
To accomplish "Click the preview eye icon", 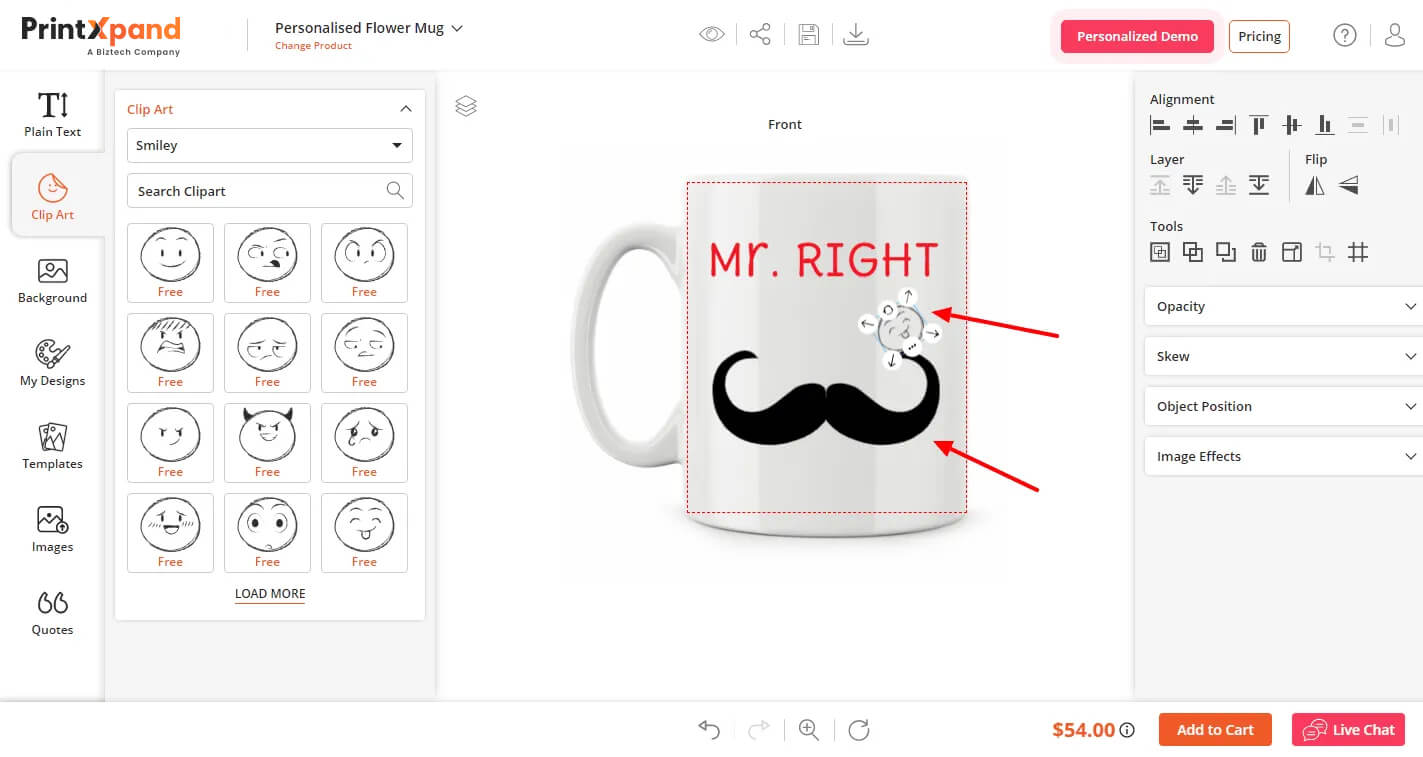I will (x=711, y=35).
